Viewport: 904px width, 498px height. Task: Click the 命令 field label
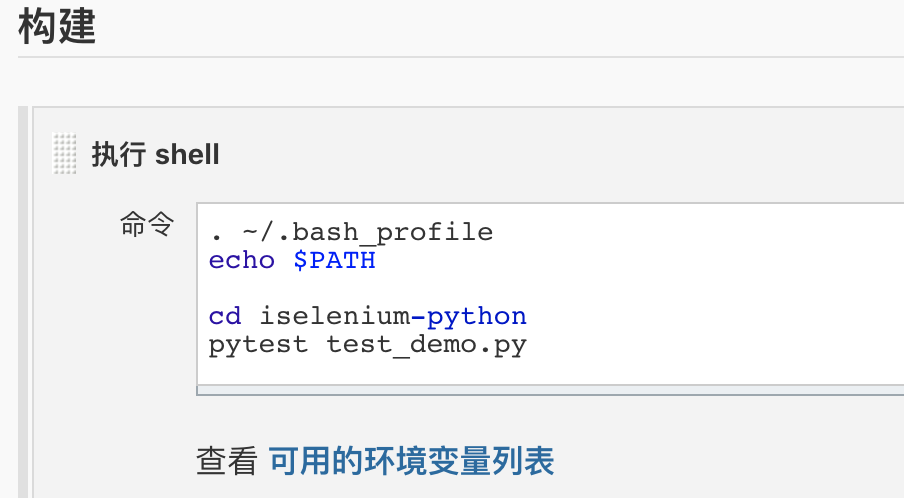tap(146, 224)
